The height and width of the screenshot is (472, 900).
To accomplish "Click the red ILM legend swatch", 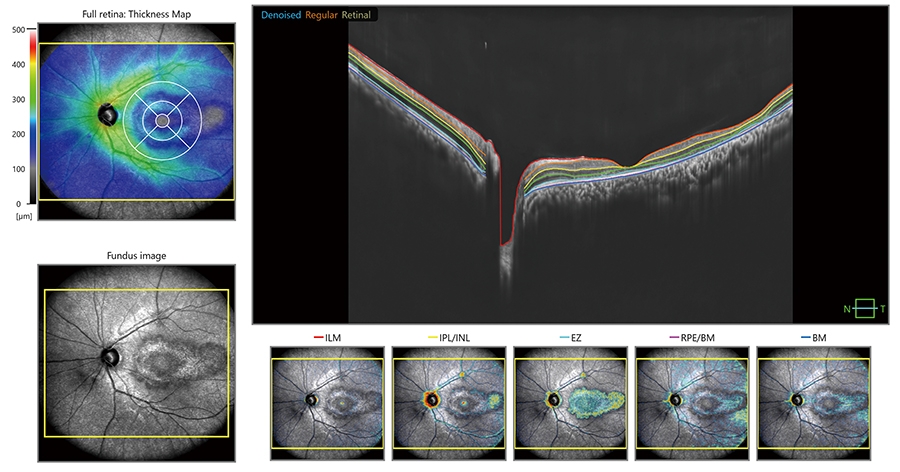I will 318,338.
